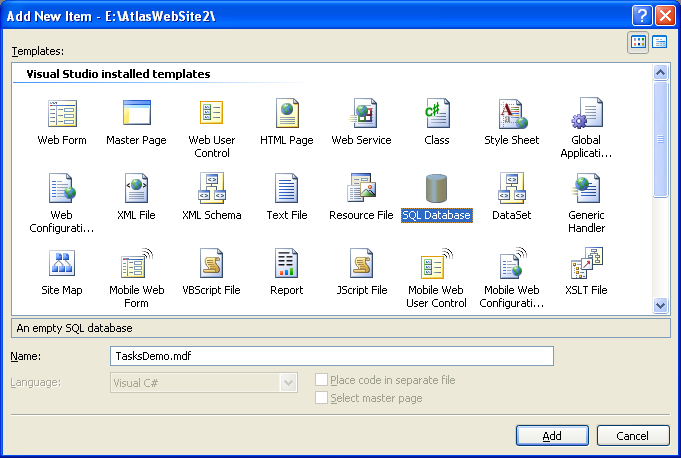The image size is (681, 458).
Task: Open the Language dropdown showing Visual C#
Action: point(204,382)
